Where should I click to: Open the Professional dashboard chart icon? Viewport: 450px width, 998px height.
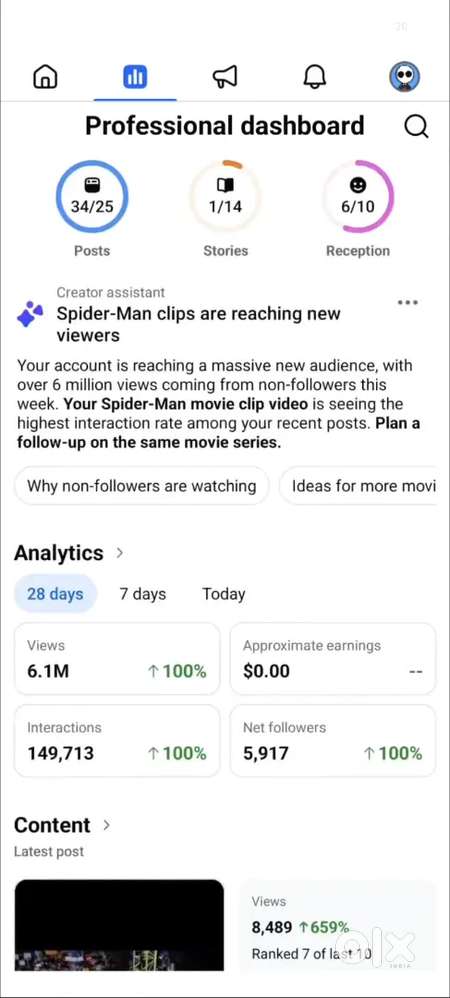point(135,77)
